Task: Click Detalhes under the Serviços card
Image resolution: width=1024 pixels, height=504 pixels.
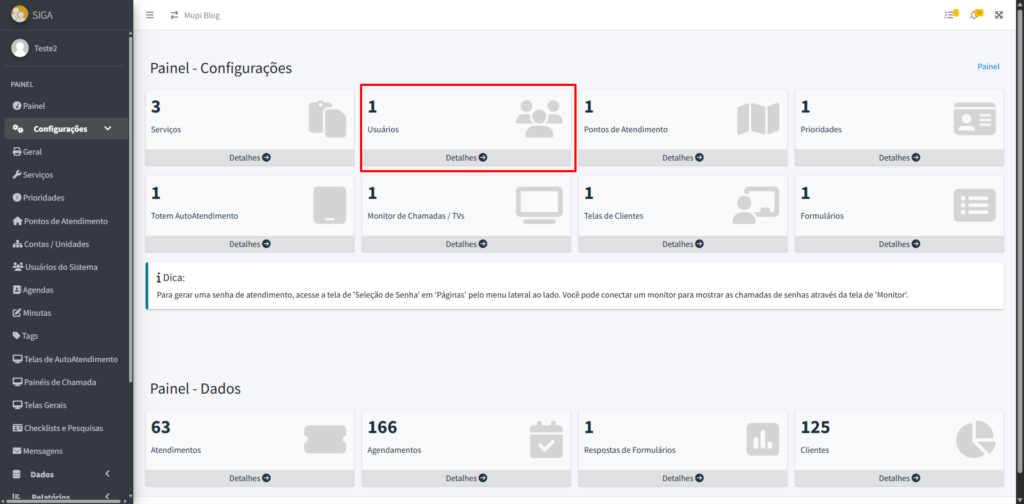Action: point(249,158)
